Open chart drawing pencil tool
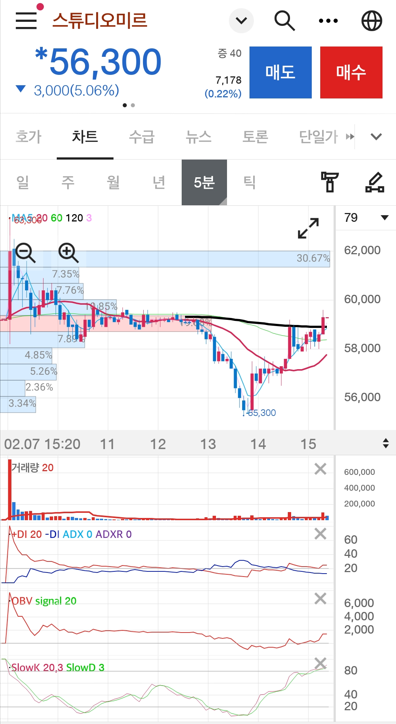Viewport: 396px width, 724px height. point(374,182)
